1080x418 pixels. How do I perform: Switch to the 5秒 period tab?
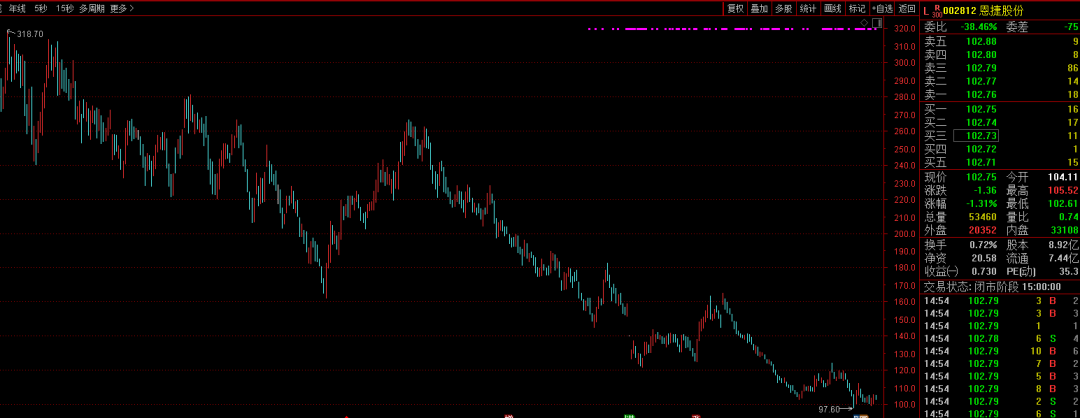click(41, 8)
